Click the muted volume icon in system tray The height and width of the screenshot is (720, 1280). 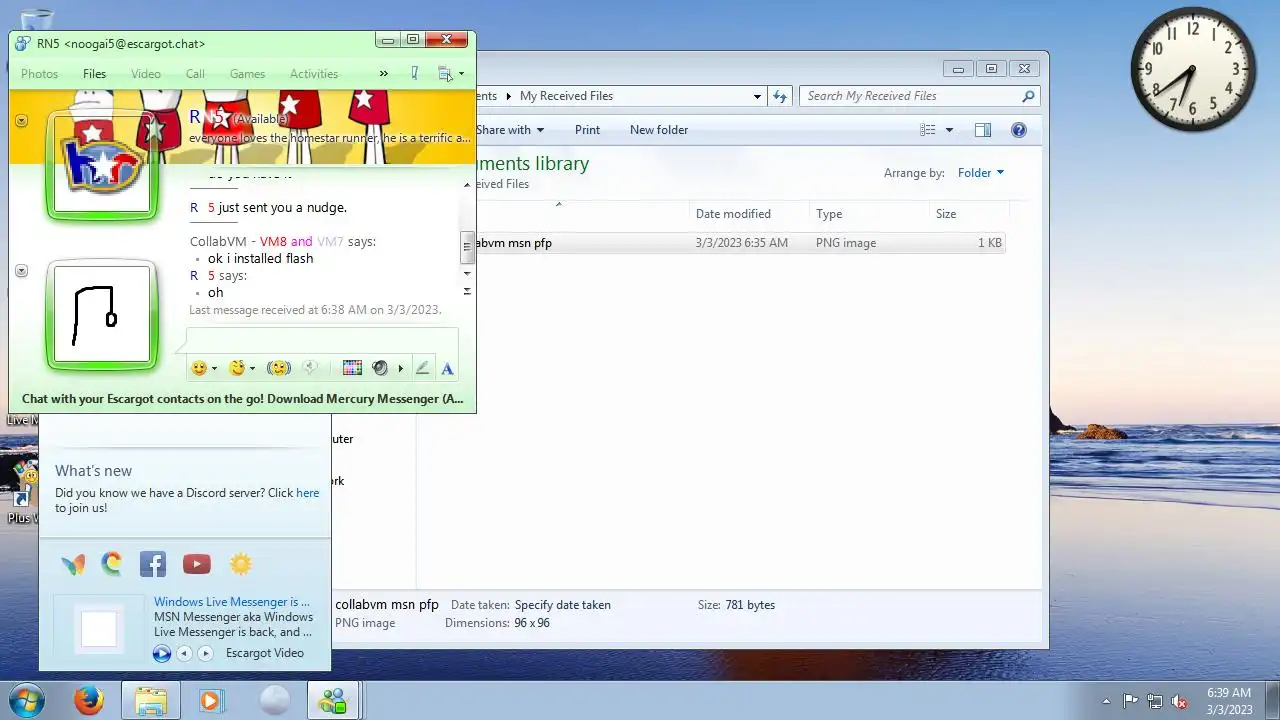click(1180, 701)
